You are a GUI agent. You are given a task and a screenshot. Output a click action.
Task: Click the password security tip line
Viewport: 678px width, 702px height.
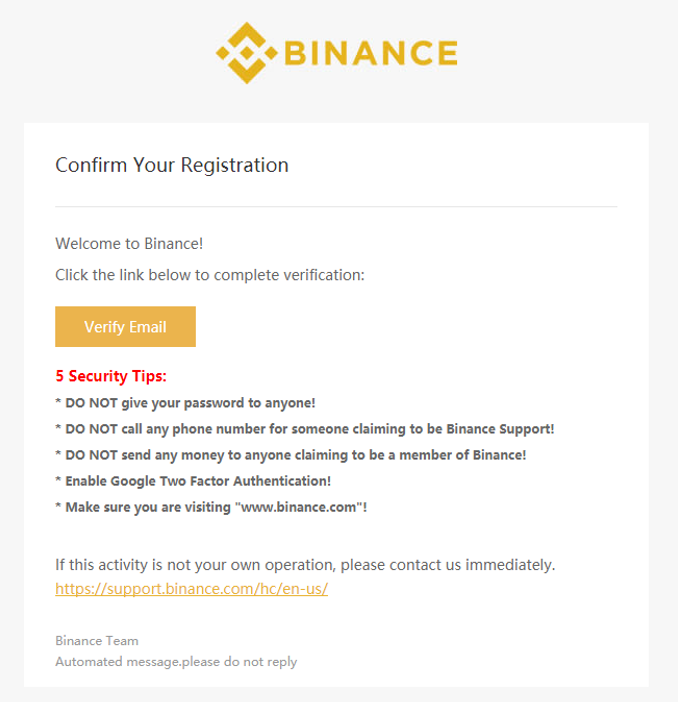click(x=185, y=403)
